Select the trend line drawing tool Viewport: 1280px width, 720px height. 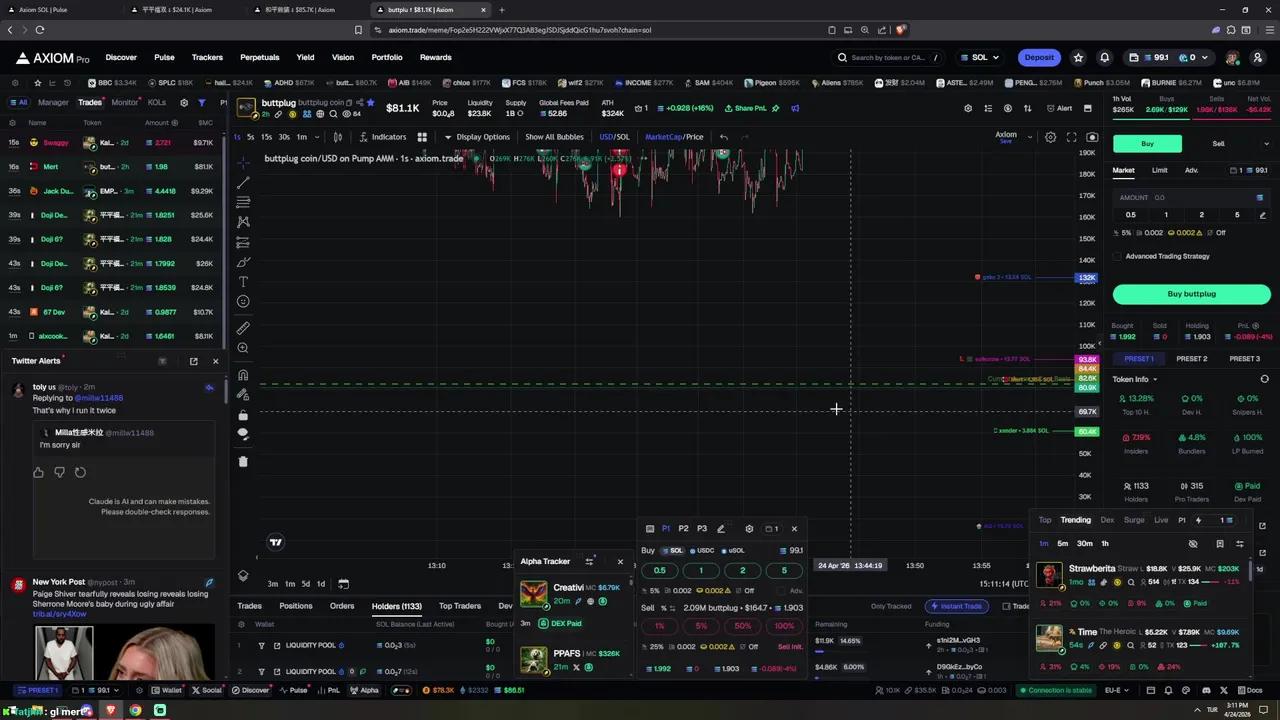point(243,182)
